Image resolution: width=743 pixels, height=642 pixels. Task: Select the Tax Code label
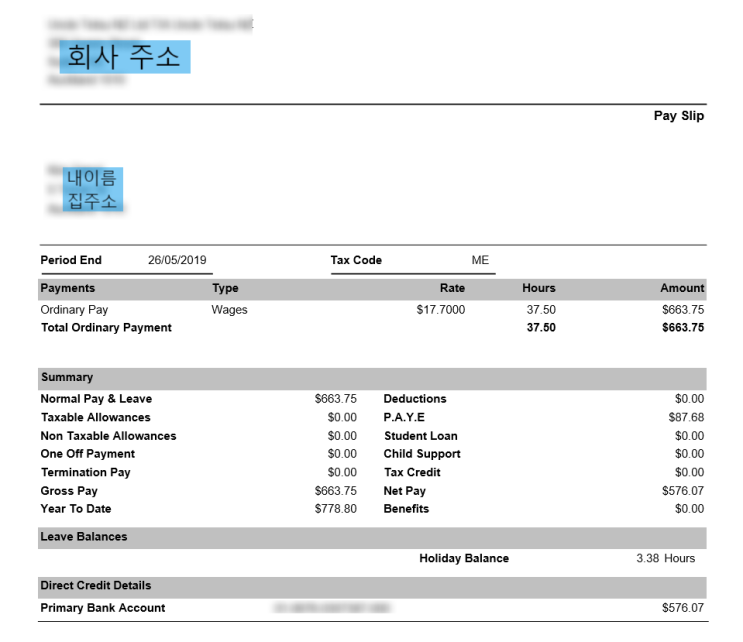pos(356,260)
